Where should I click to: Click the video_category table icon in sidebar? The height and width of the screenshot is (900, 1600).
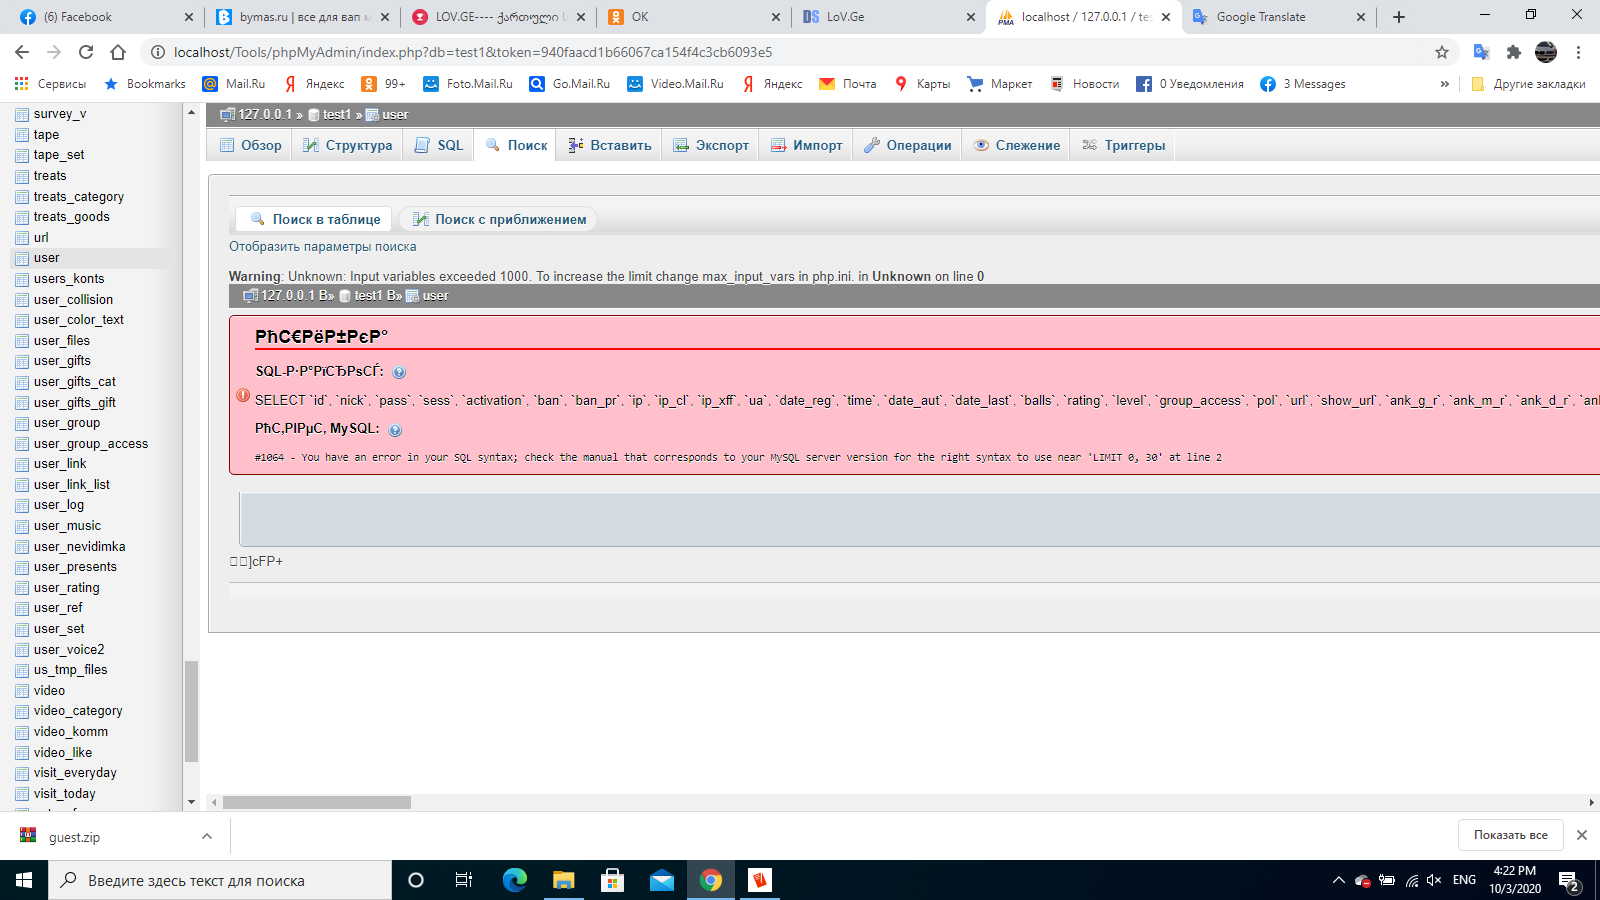[x=22, y=711]
